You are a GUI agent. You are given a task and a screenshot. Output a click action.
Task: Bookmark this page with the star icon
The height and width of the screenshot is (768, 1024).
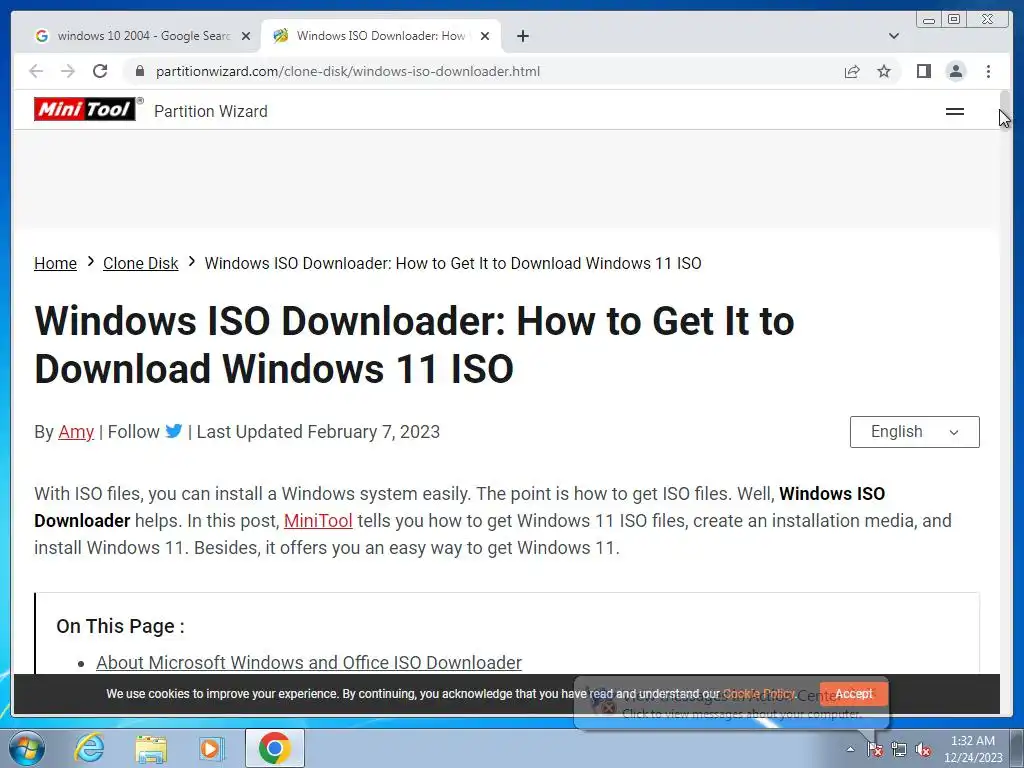click(884, 71)
